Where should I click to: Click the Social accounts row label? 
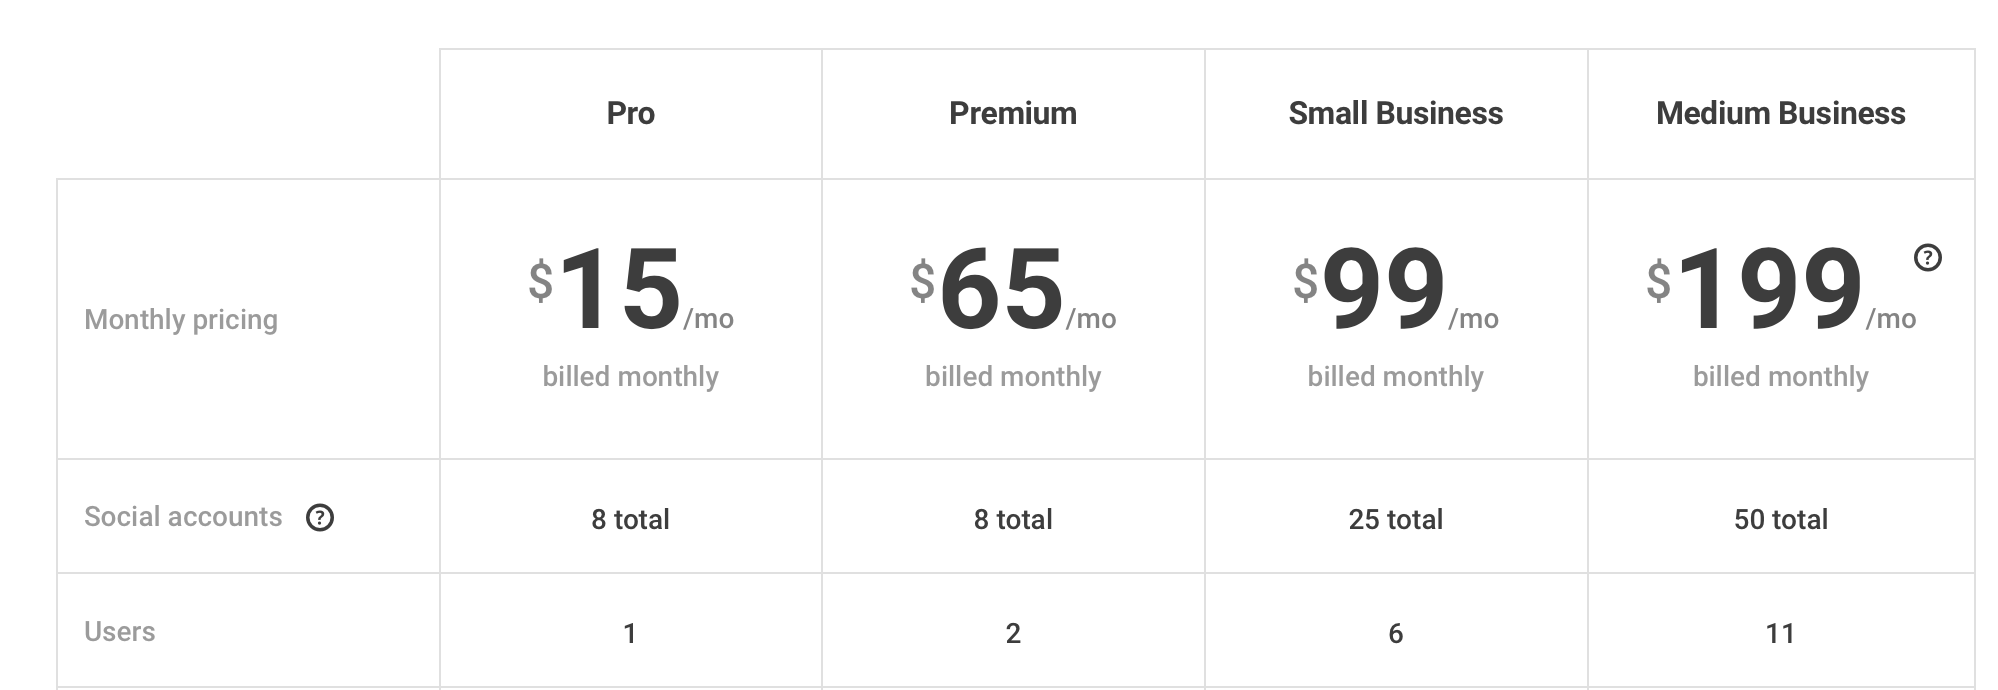click(x=183, y=517)
